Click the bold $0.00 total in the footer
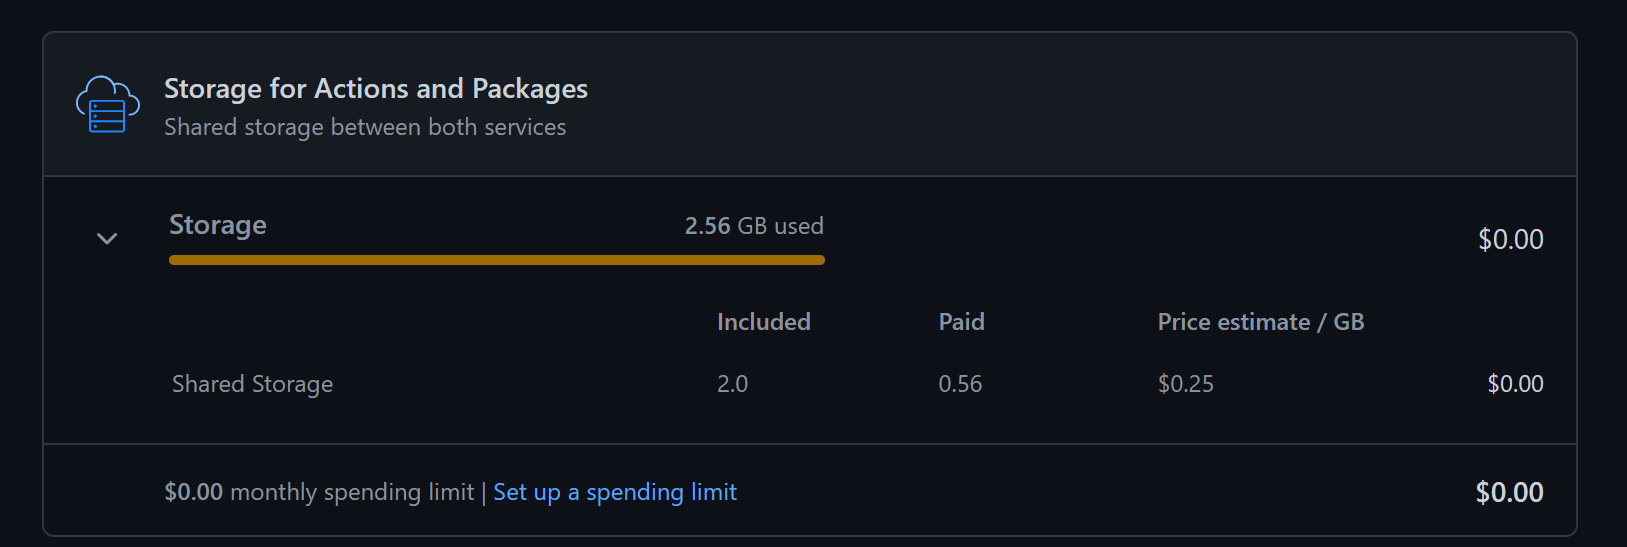The width and height of the screenshot is (1627, 547). point(1509,492)
